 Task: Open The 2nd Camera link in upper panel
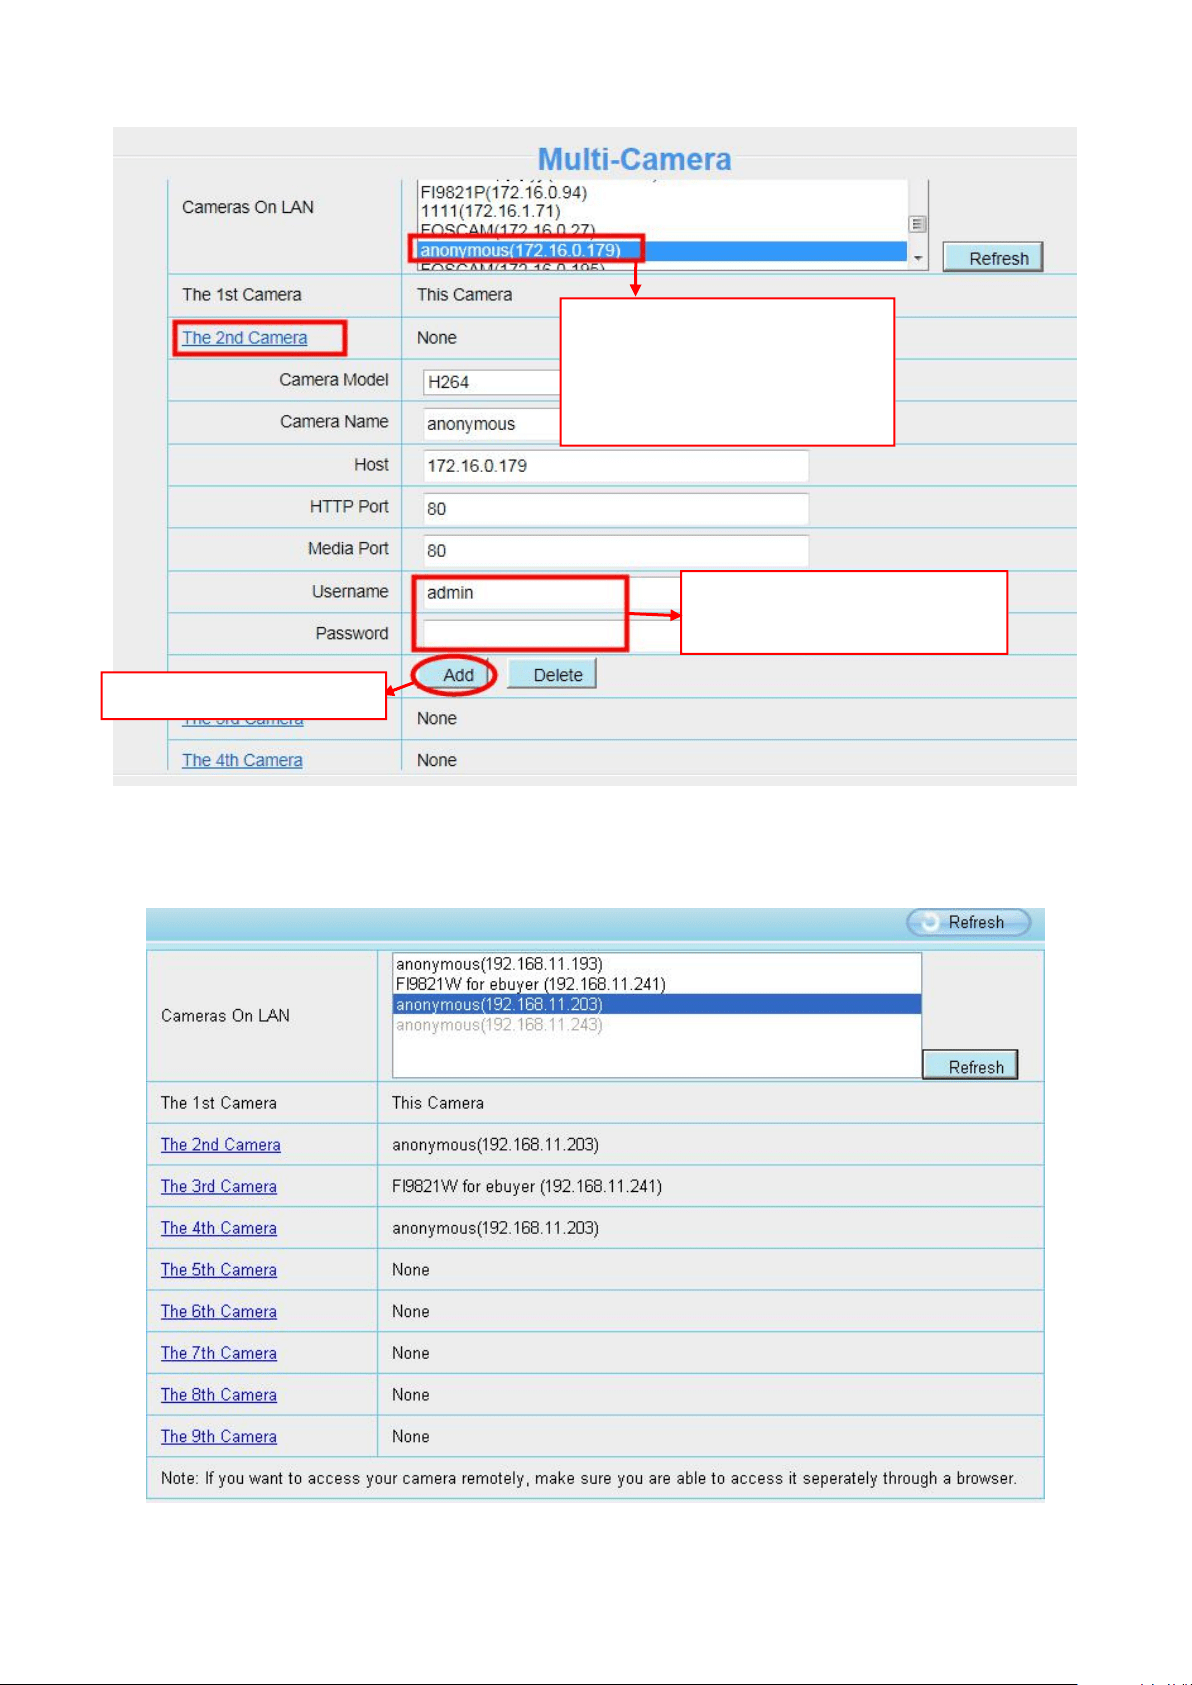(245, 338)
